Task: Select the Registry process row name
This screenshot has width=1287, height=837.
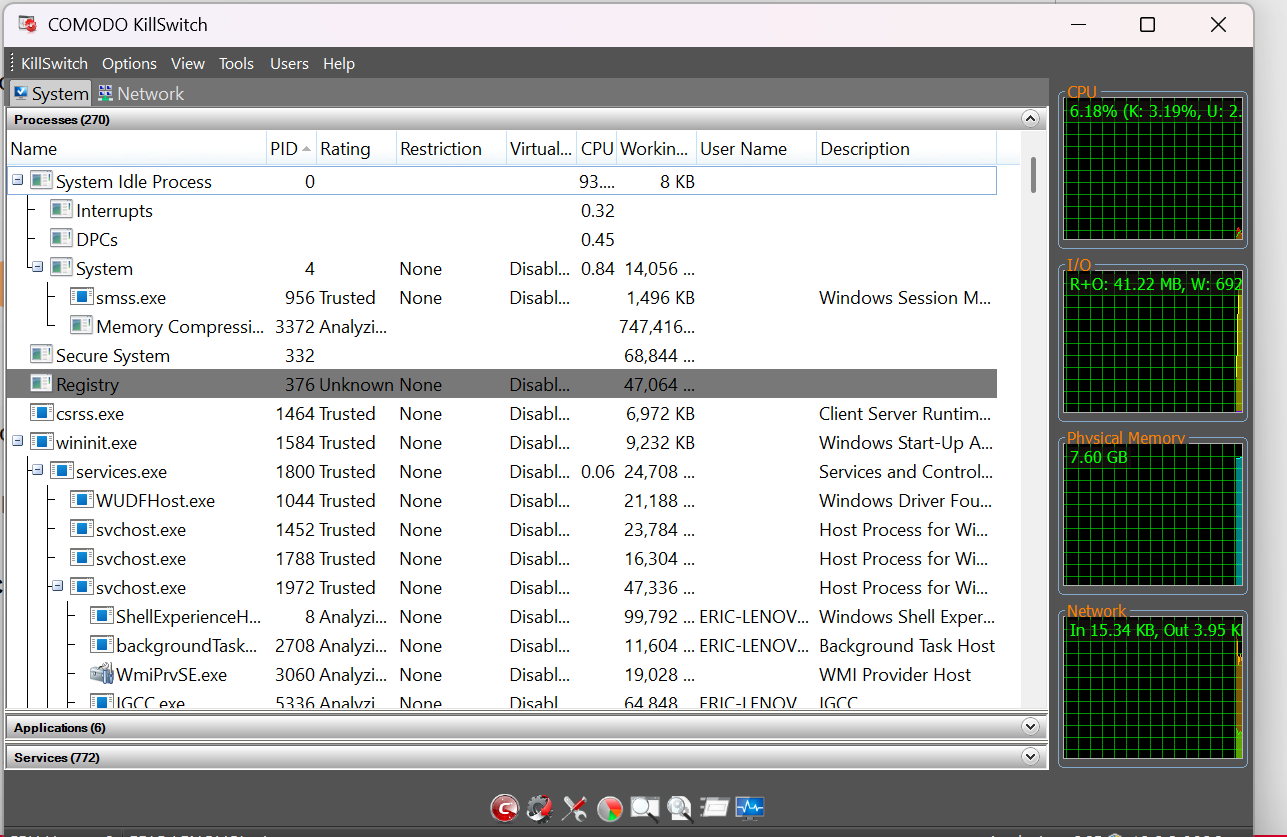Action: tap(87, 385)
